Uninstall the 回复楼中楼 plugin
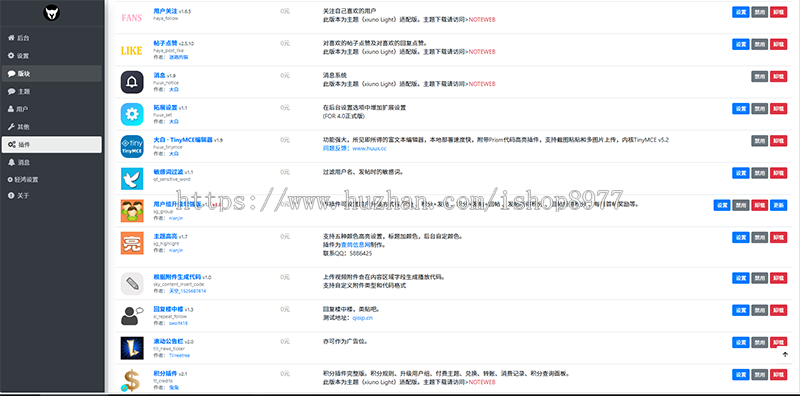This screenshot has height=396, width=800. 779,310
